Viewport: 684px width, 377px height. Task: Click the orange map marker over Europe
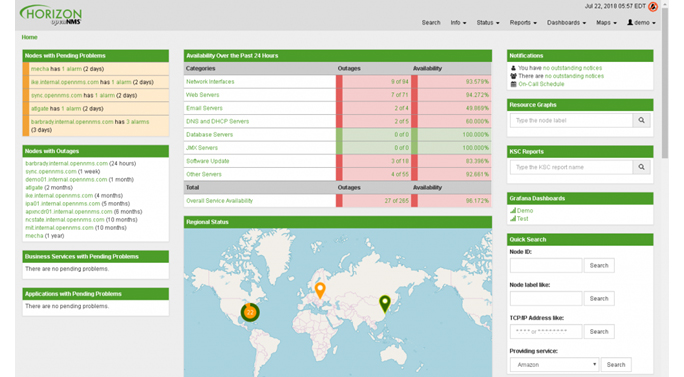(320, 290)
